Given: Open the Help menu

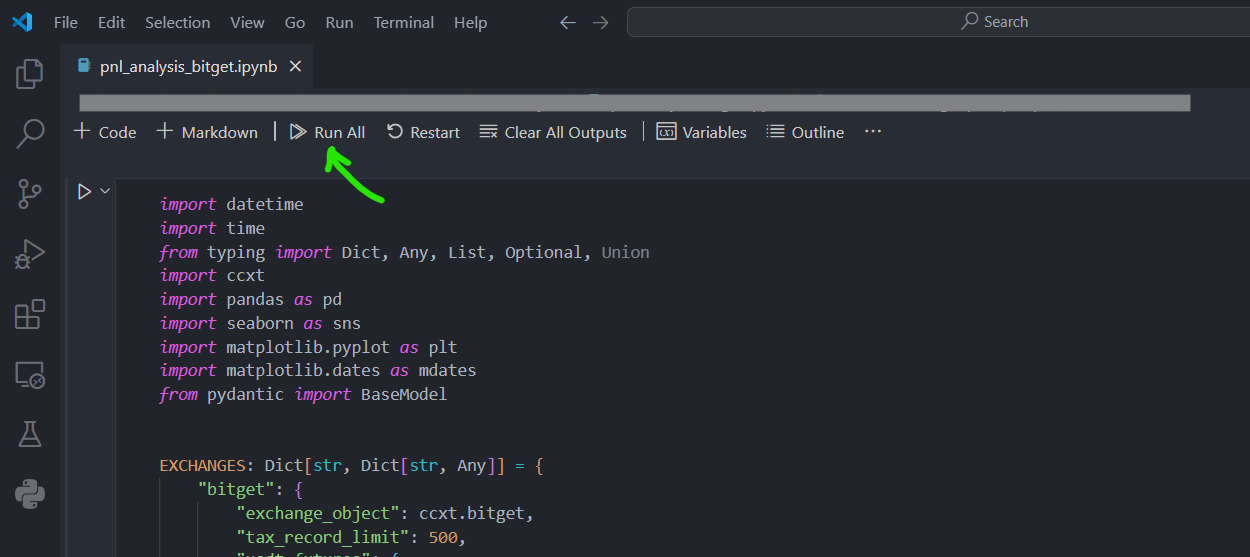Looking at the screenshot, I should (470, 22).
